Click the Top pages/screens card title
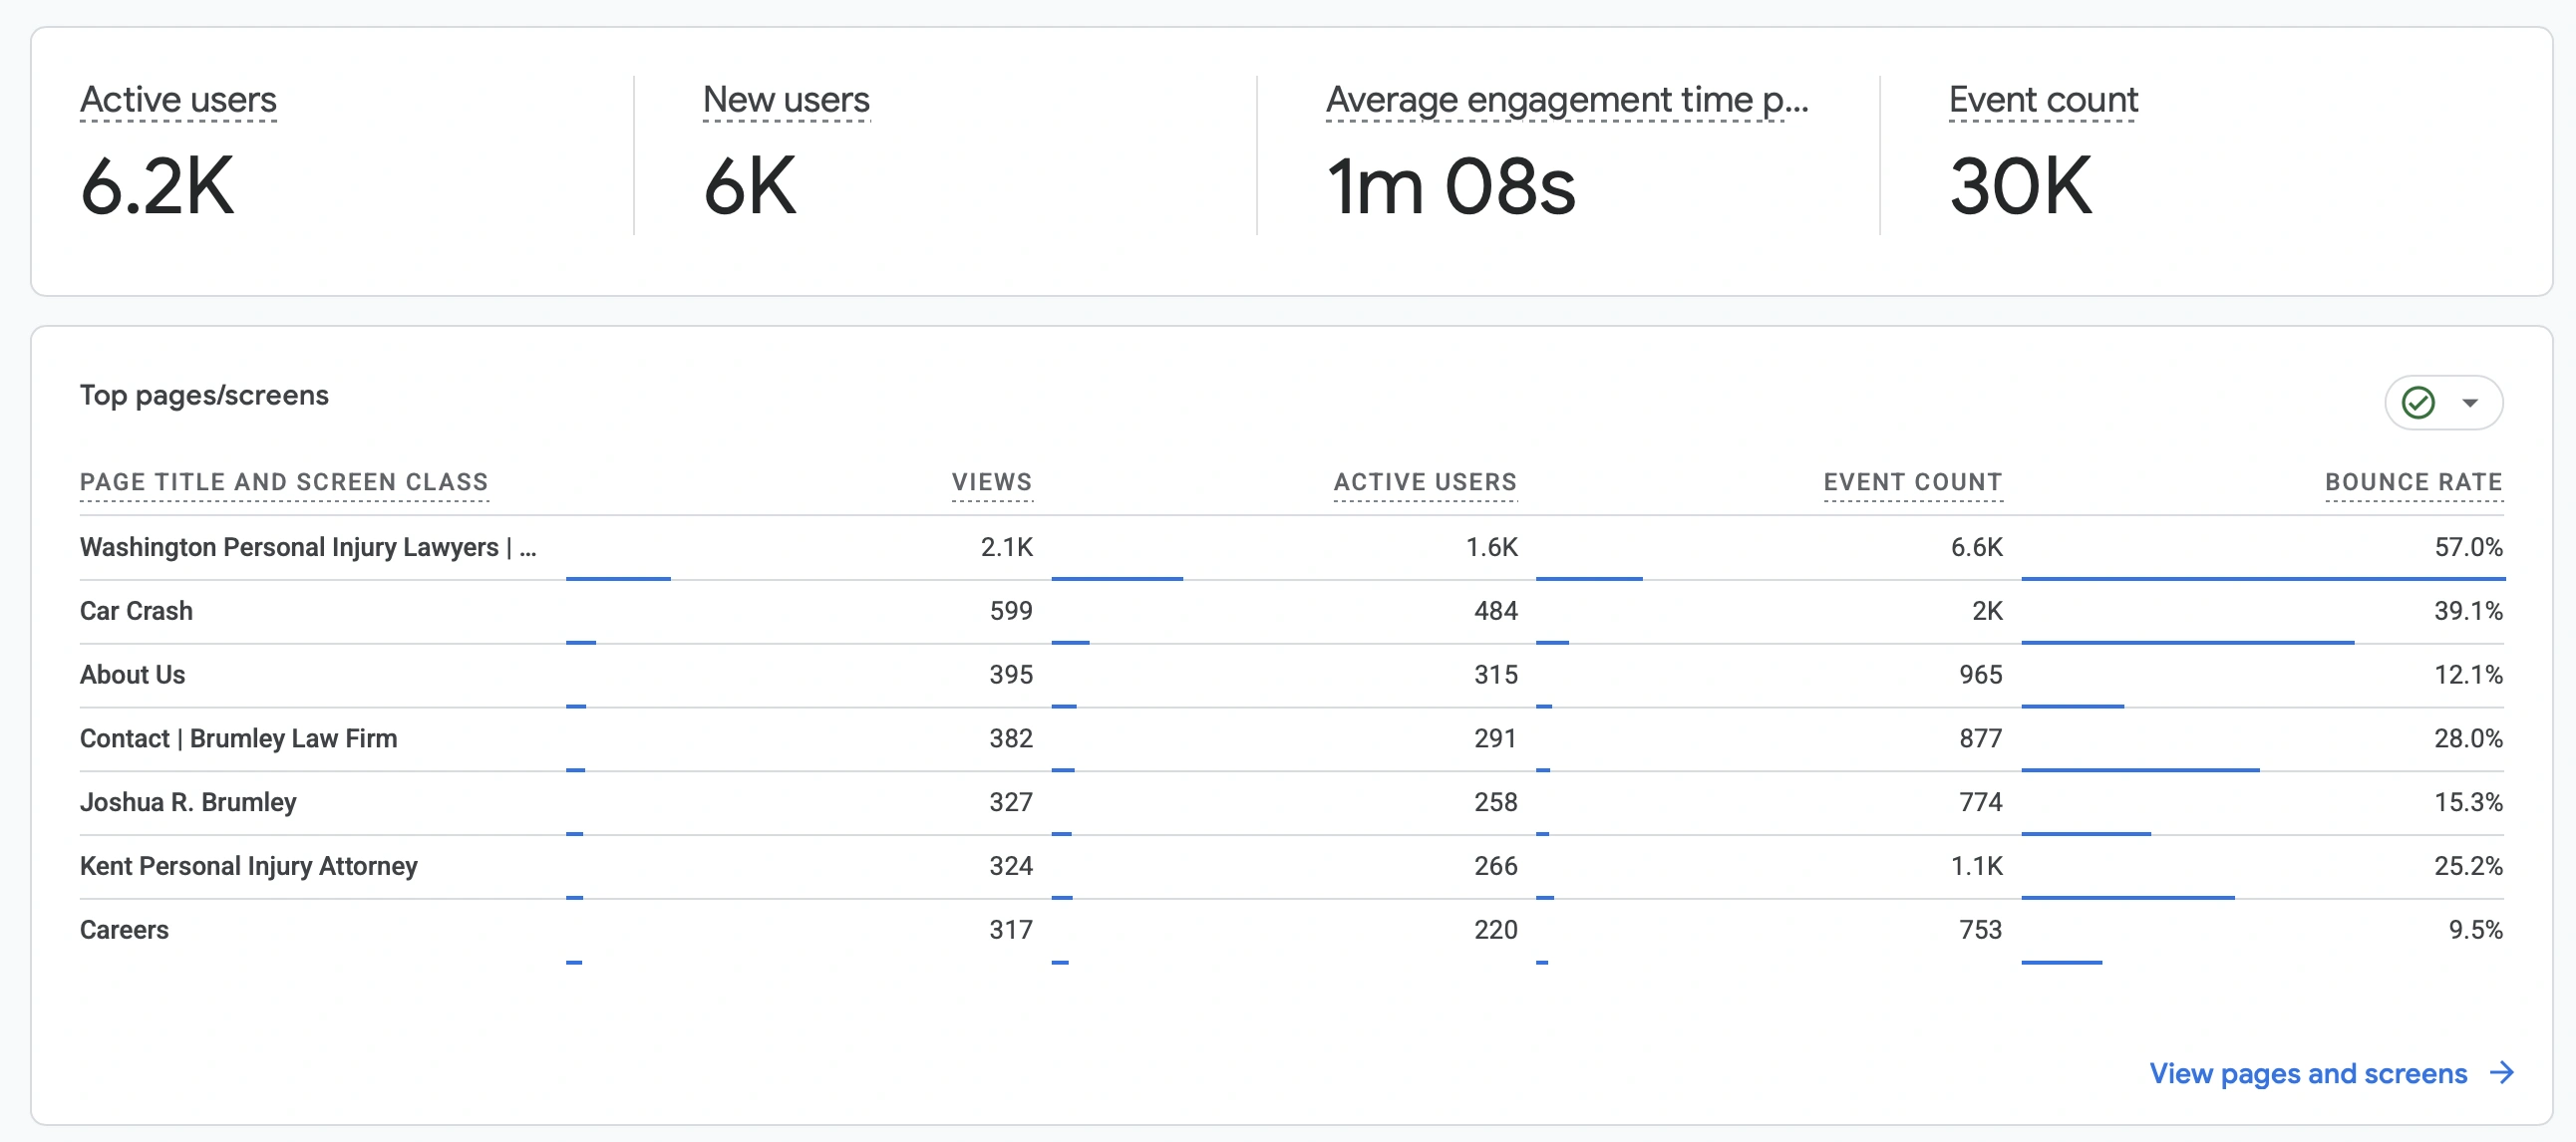The width and height of the screenshot is (2576, 1142). [204, 395]
